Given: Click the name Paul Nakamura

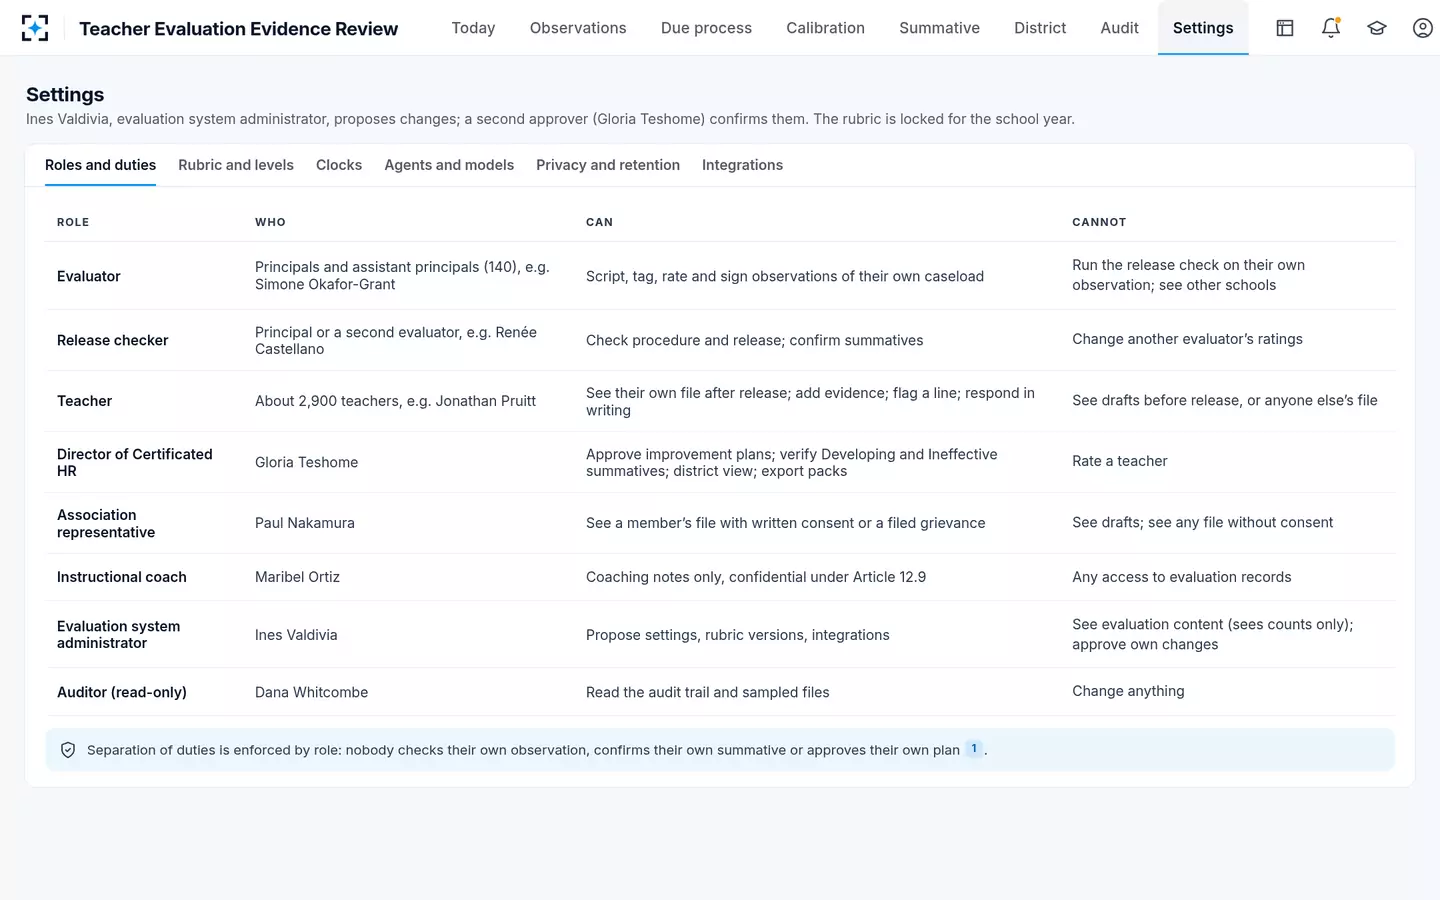Looking at the screenshot, I should pyautogui.click(x=305, y=523).
